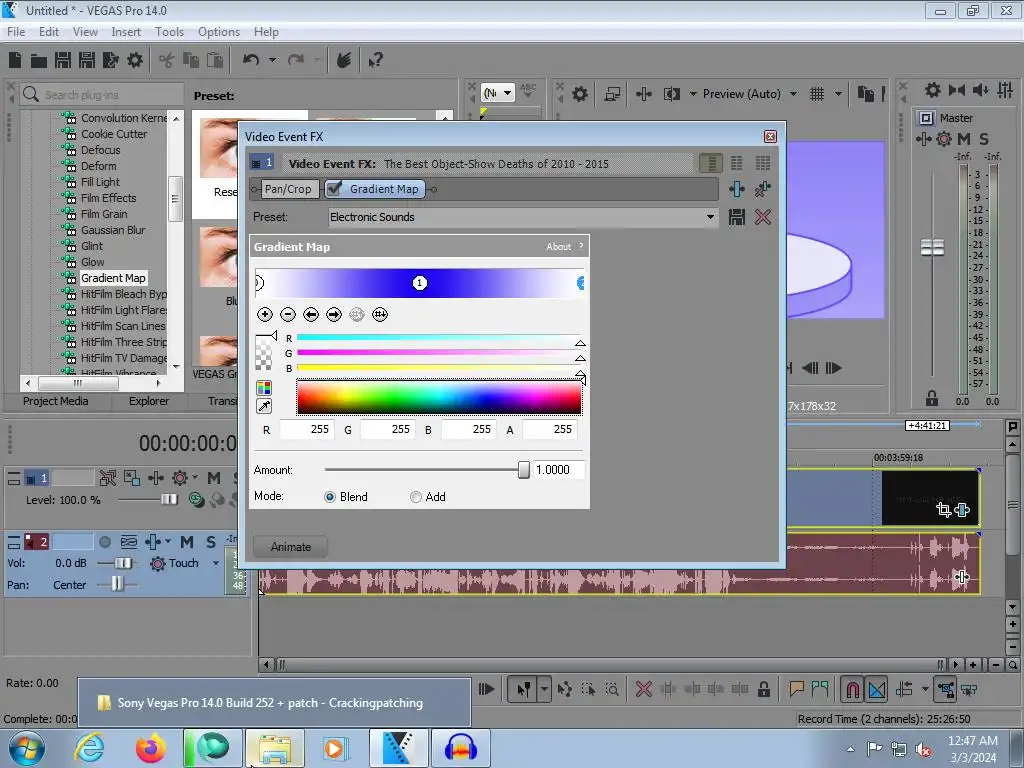
Task: Save the Gradient Map preset
Action: tap(737, 217)
